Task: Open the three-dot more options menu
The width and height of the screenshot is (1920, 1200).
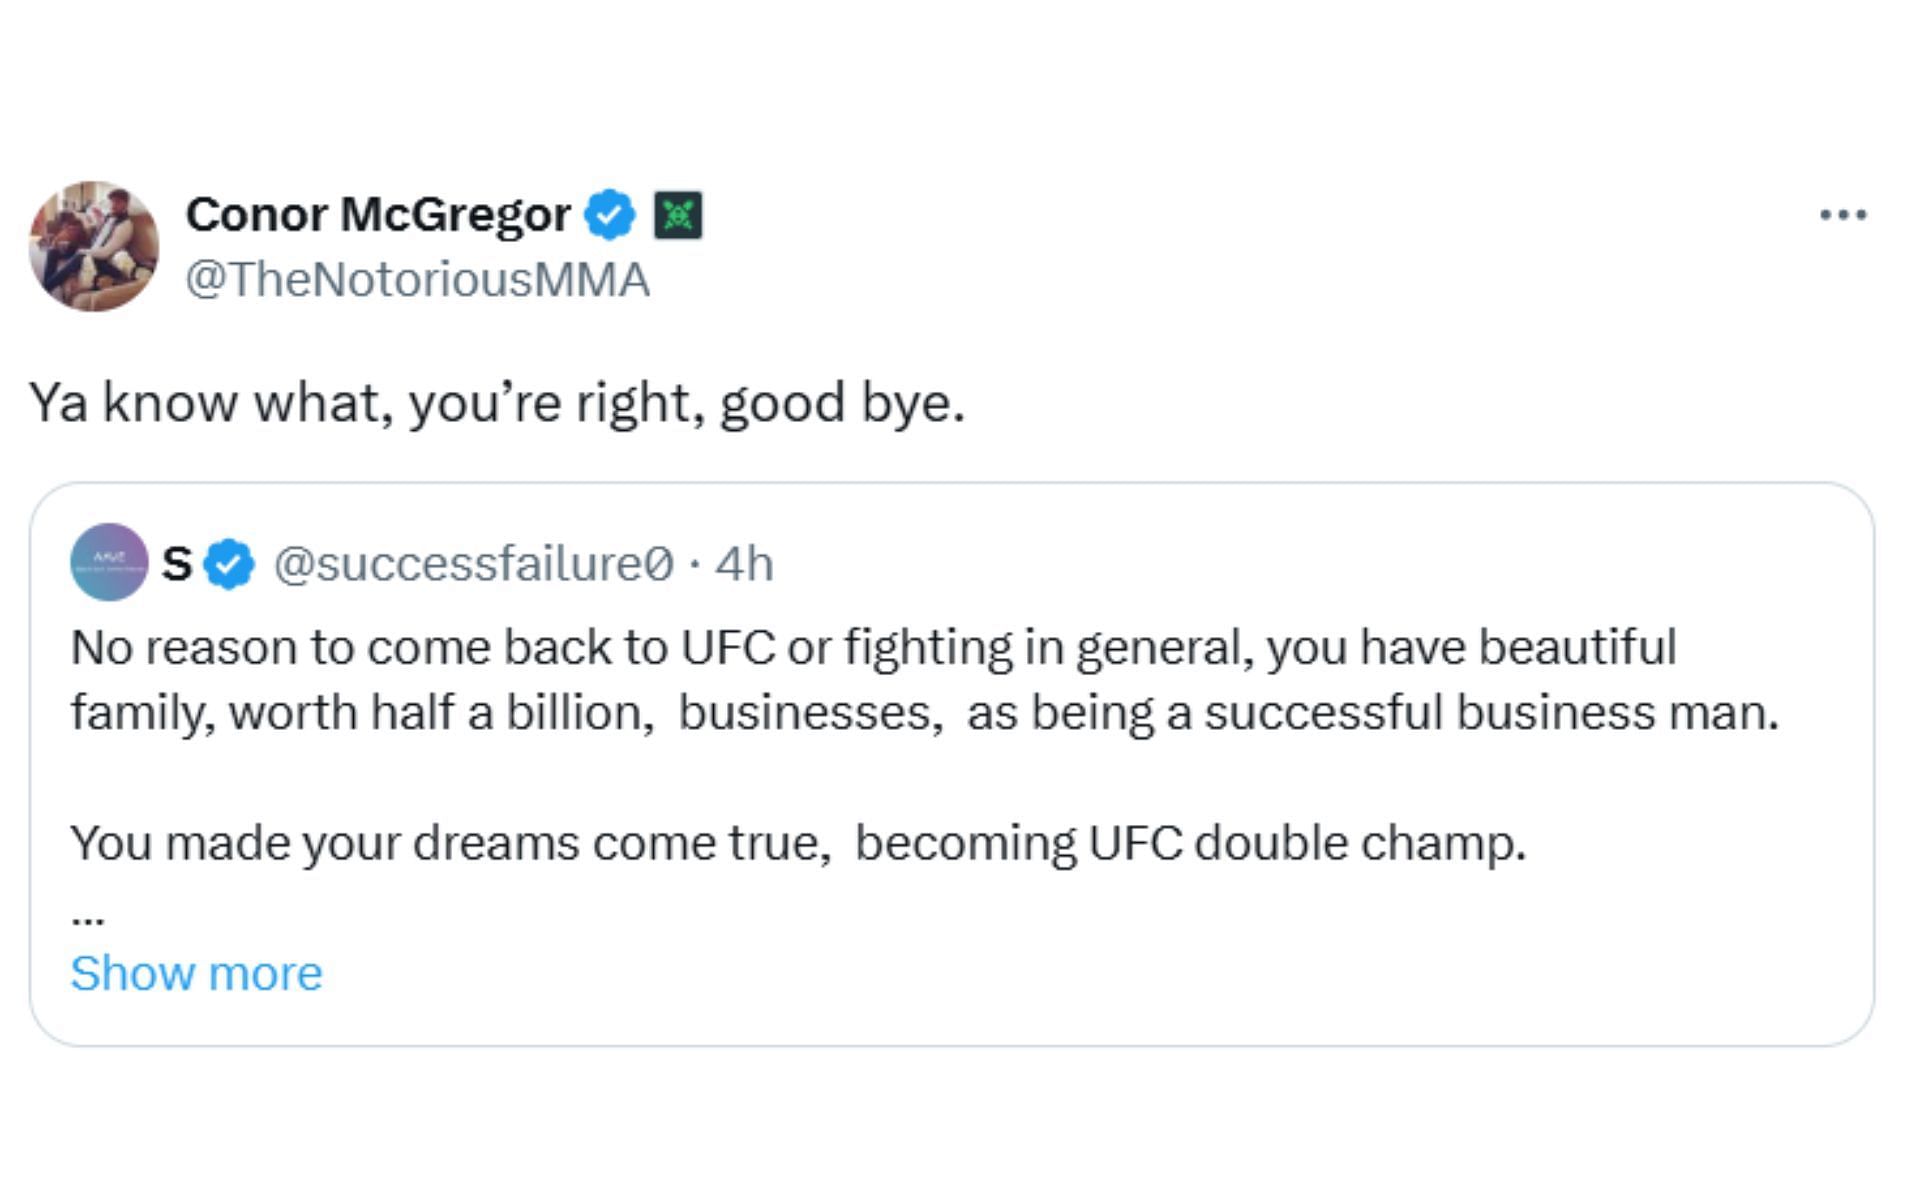Action: [1843, 215]
